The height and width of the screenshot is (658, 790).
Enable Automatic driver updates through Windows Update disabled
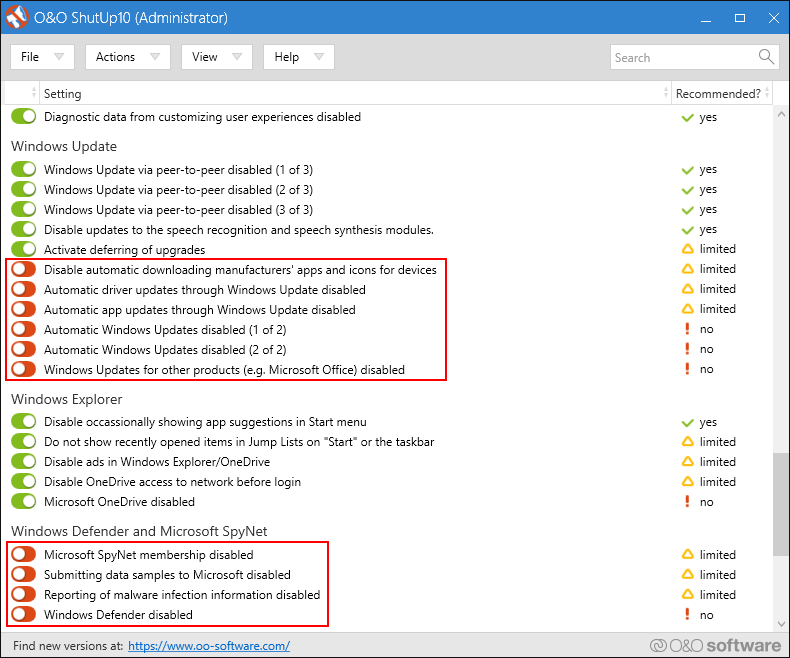point(24,289)
